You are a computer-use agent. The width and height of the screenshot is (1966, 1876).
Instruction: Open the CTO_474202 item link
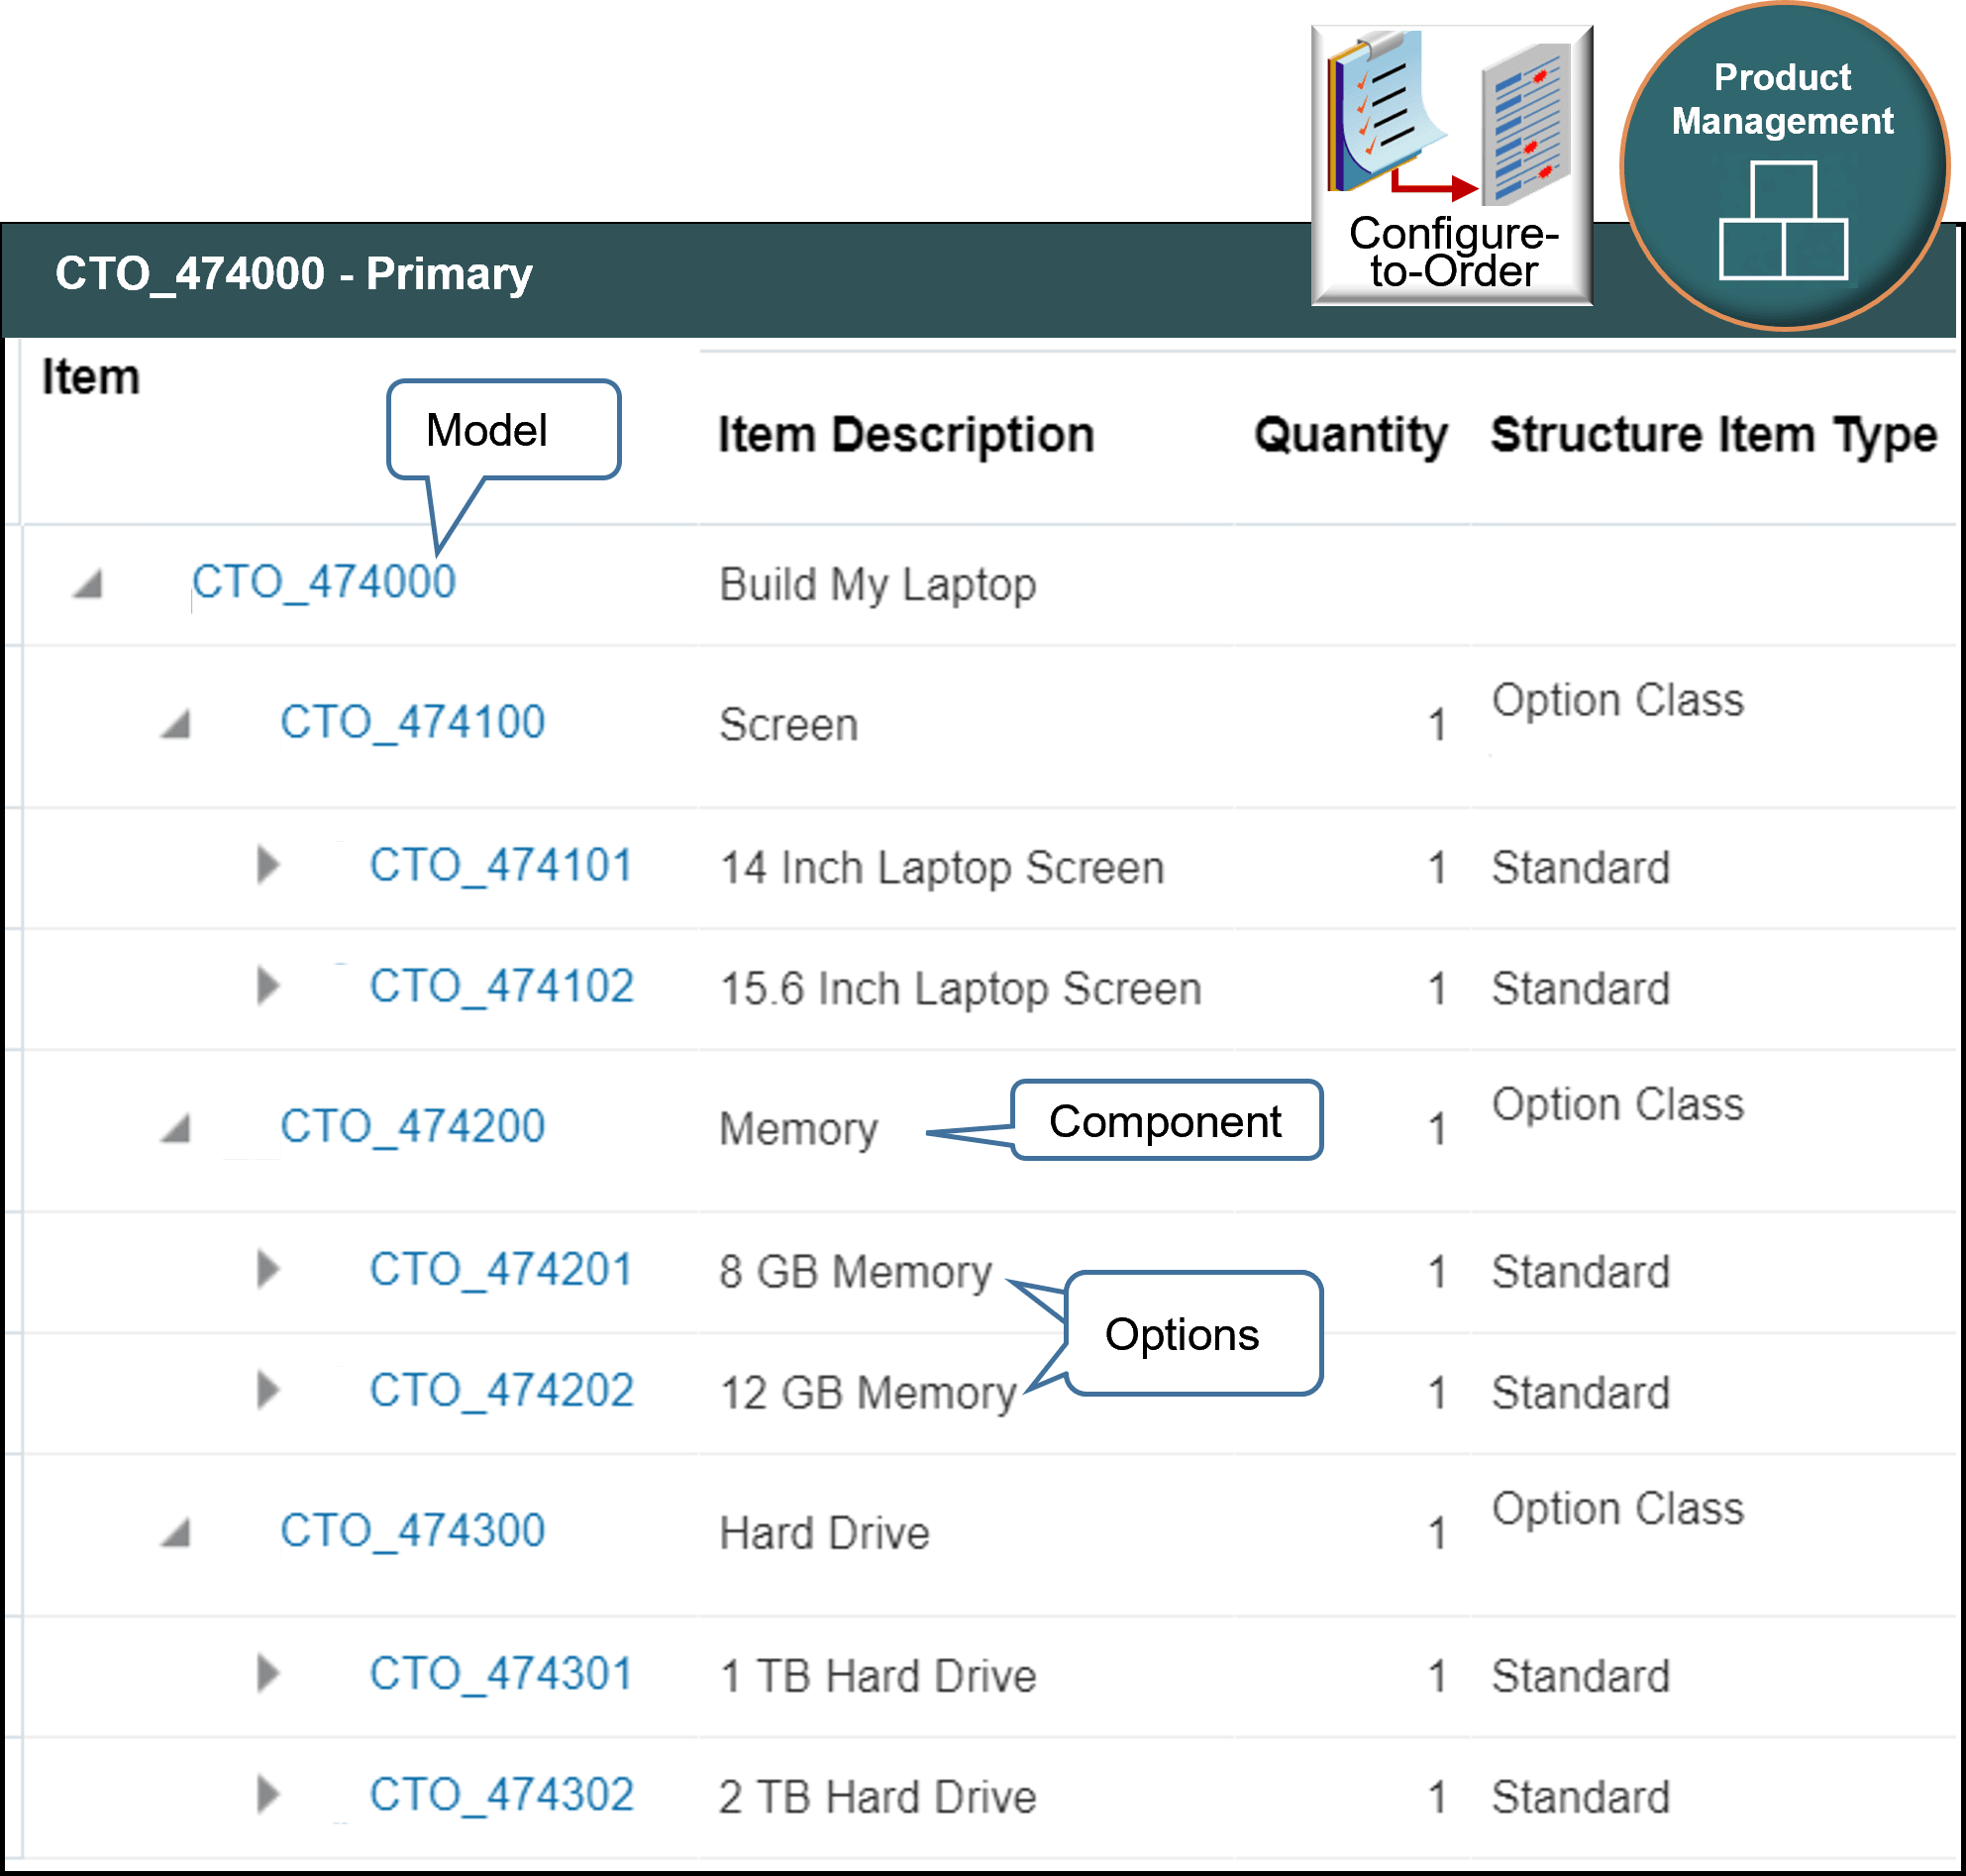501,1391
